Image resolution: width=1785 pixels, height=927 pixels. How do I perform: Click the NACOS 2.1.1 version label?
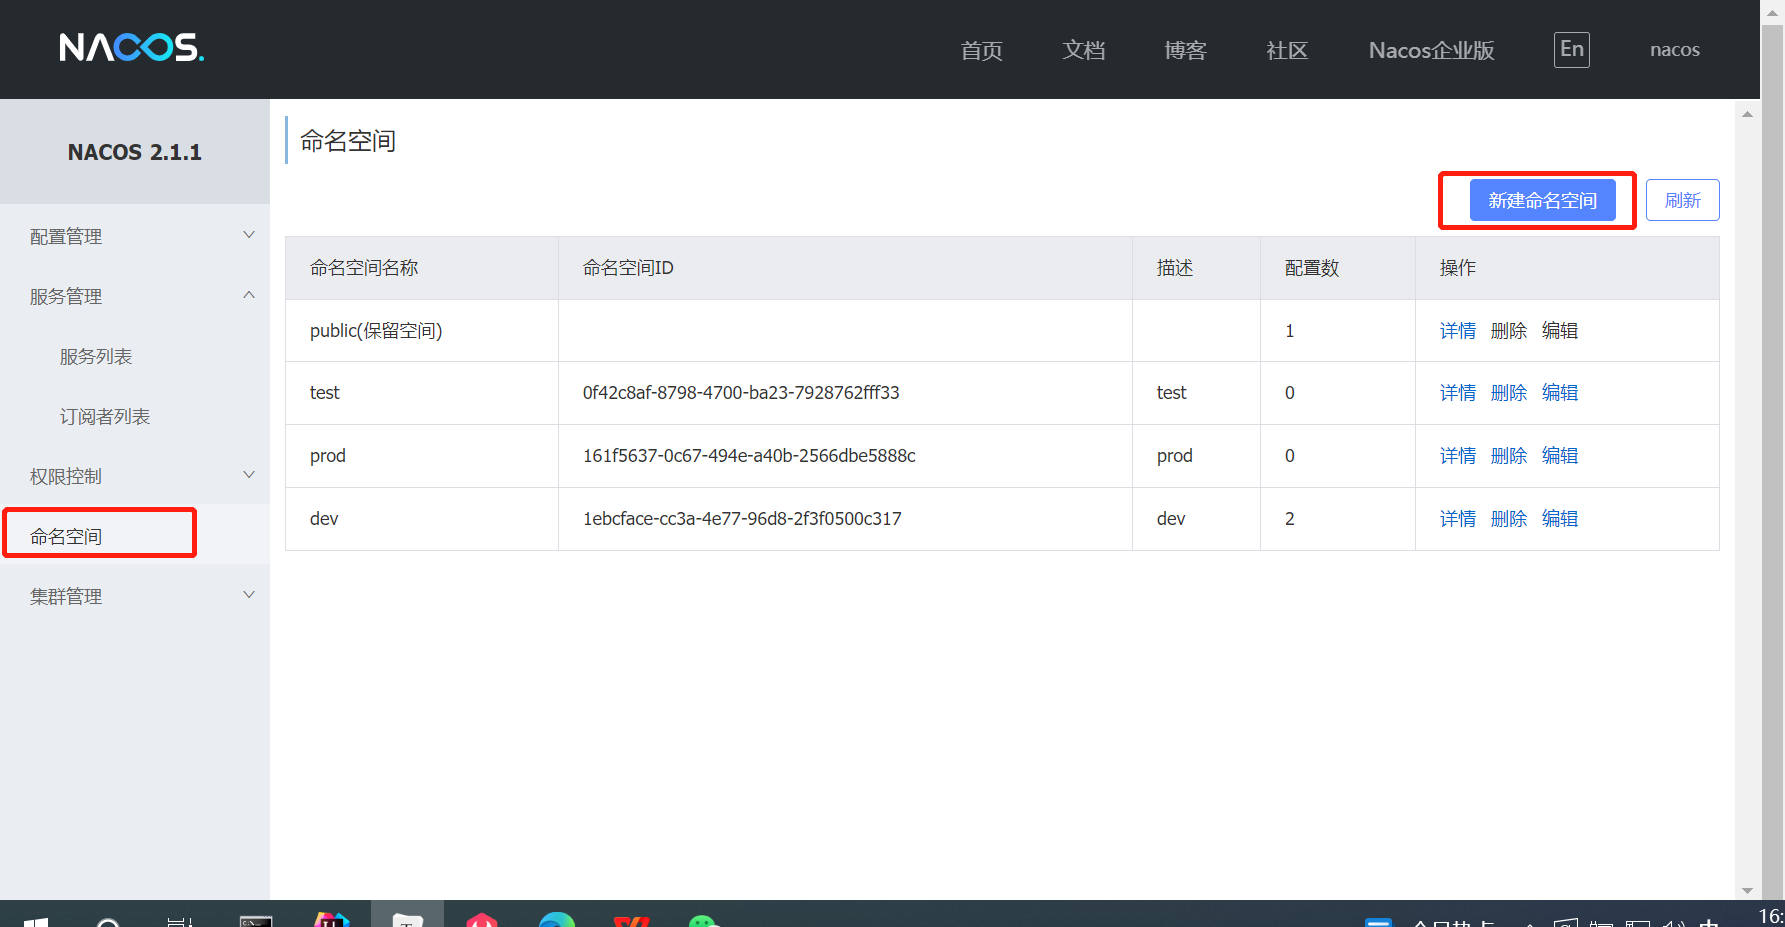tap(135, 152)
